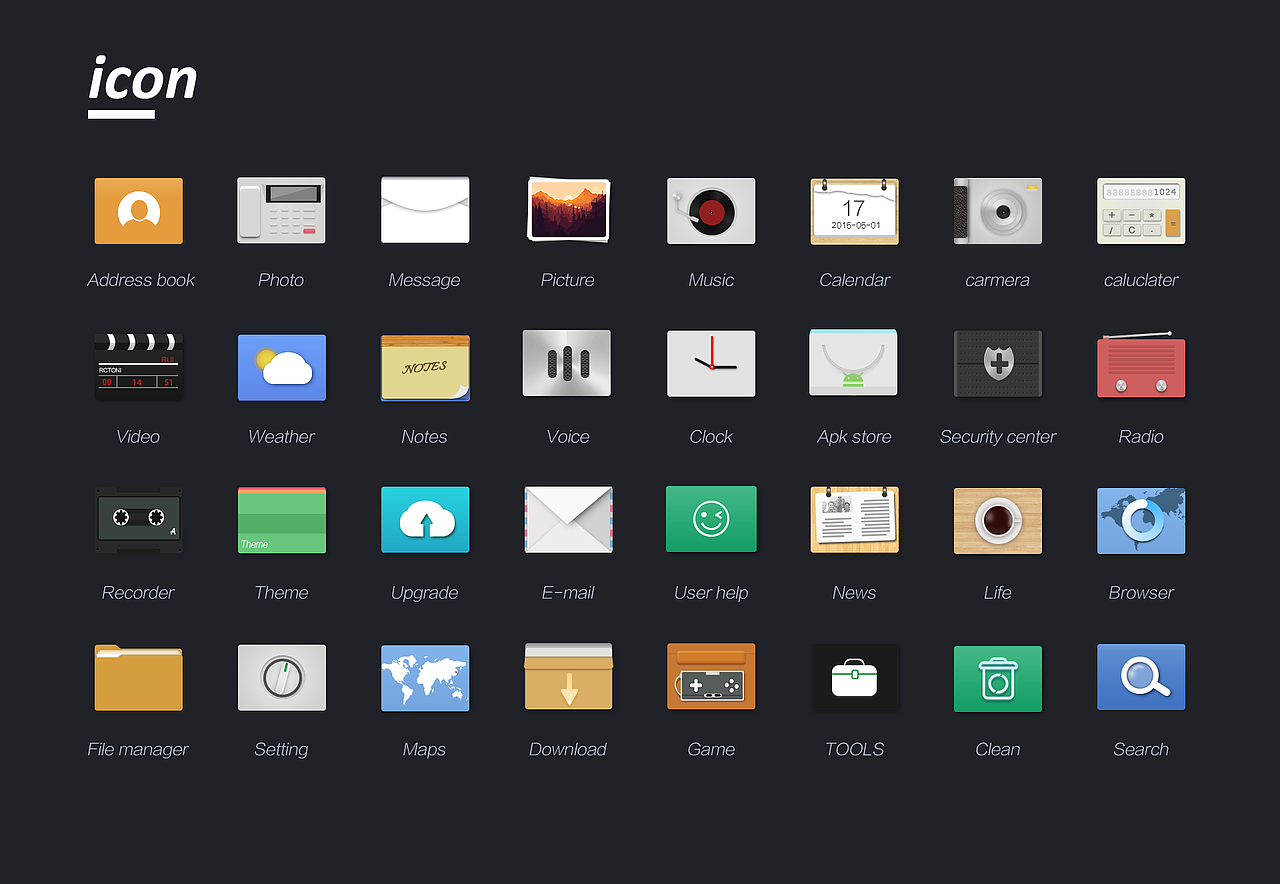Click the "Photo" label text
Image resolution: width=1280 pixels, height=884 pixels.
[x=281, y=280]
